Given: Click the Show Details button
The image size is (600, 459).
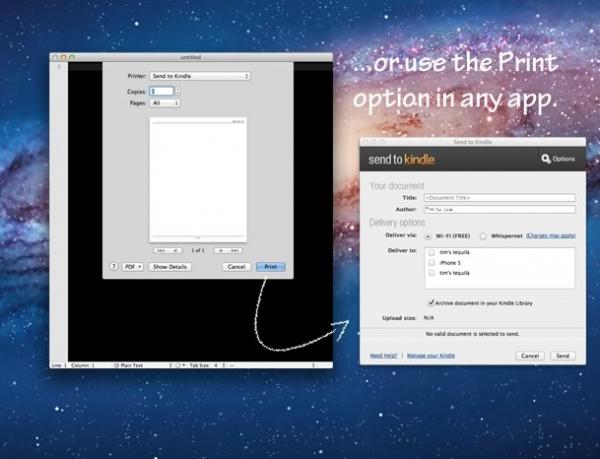Looking at the screenshot, I should coord(170,267).
